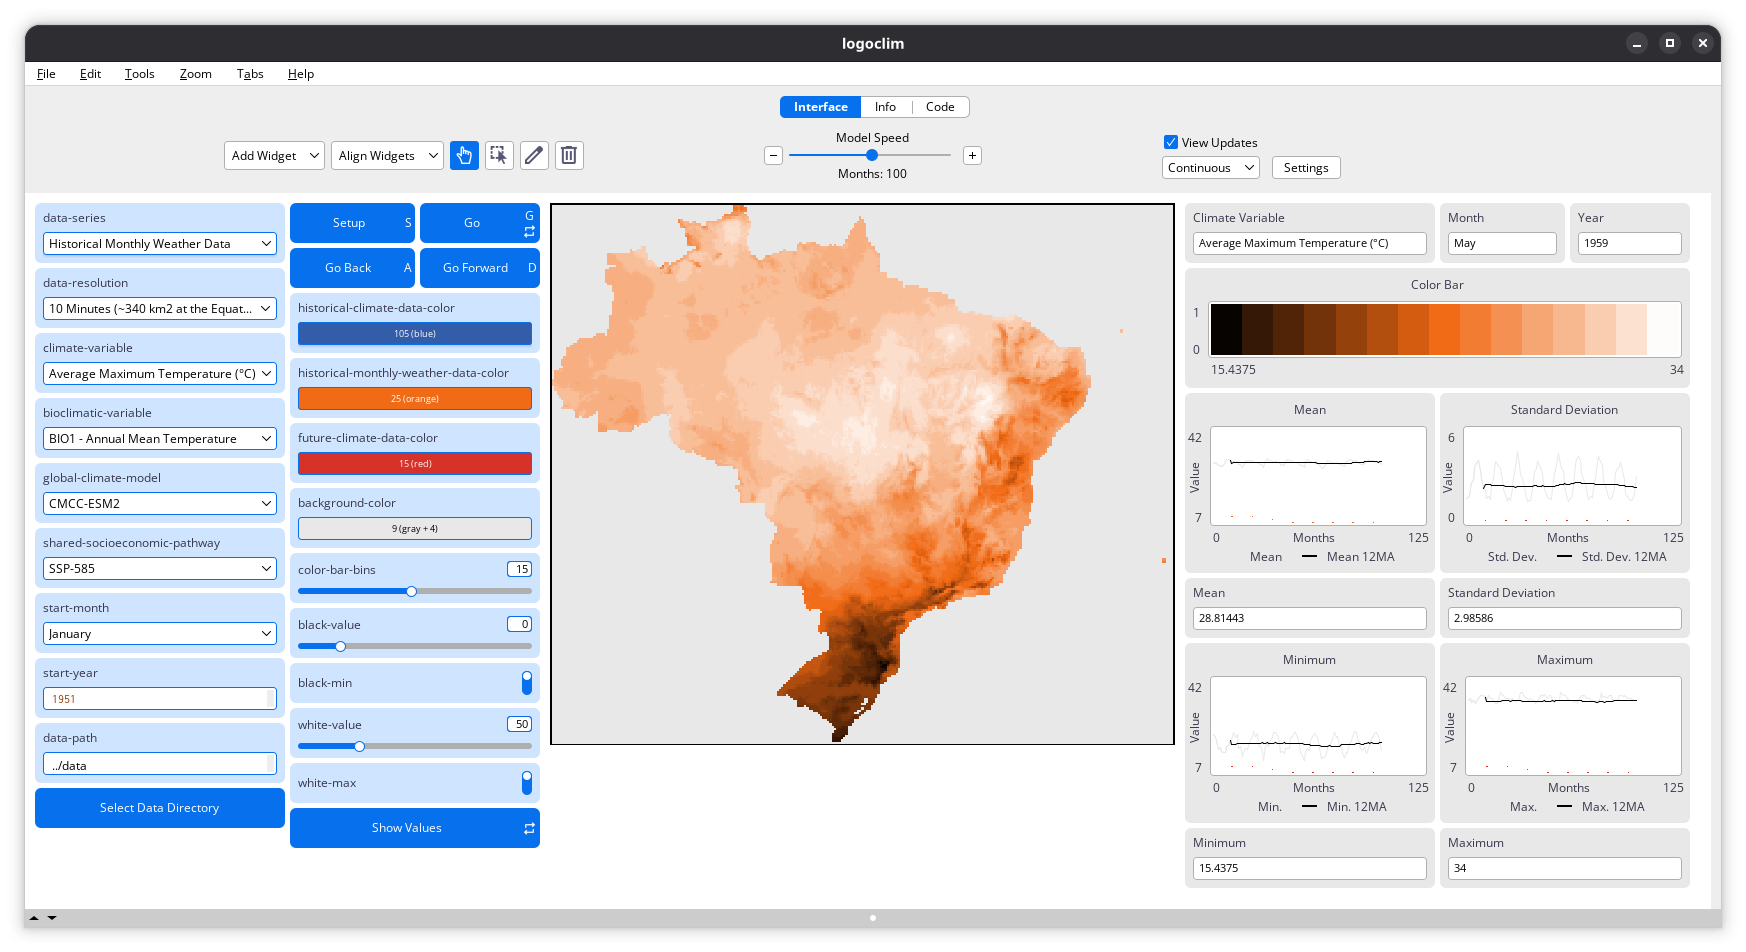Decrease model speed with minus button
This screenshot has width=1746, height=952.
pyautogui.click(x=773, y=155)
